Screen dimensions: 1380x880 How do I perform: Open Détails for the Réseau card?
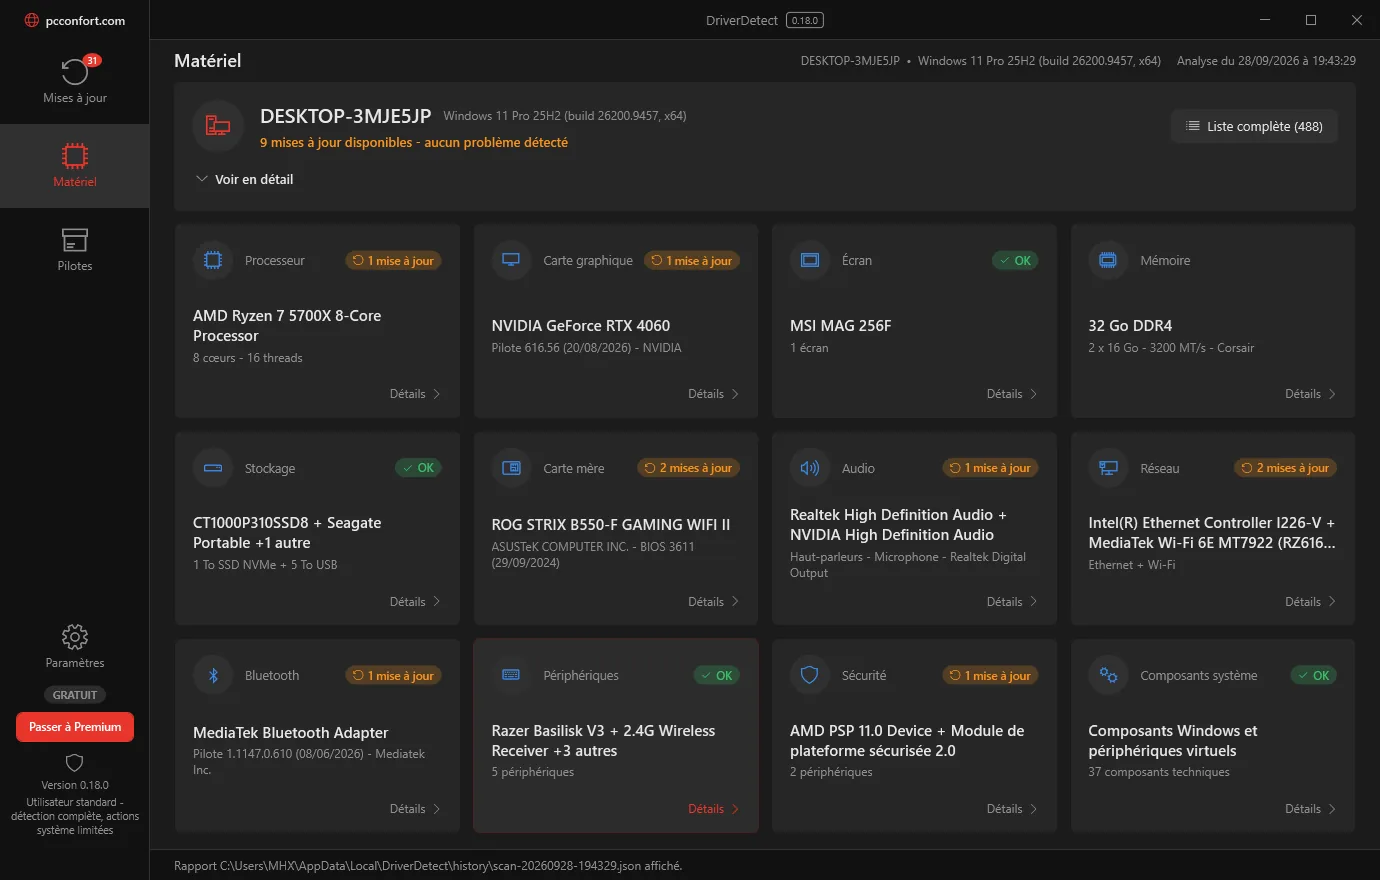coord(1310,602)
